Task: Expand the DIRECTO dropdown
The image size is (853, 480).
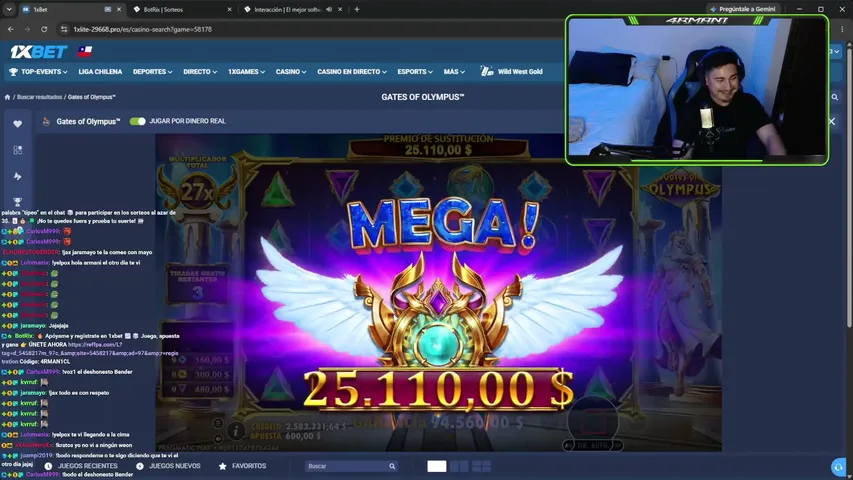Action: [x=200, y=72]
